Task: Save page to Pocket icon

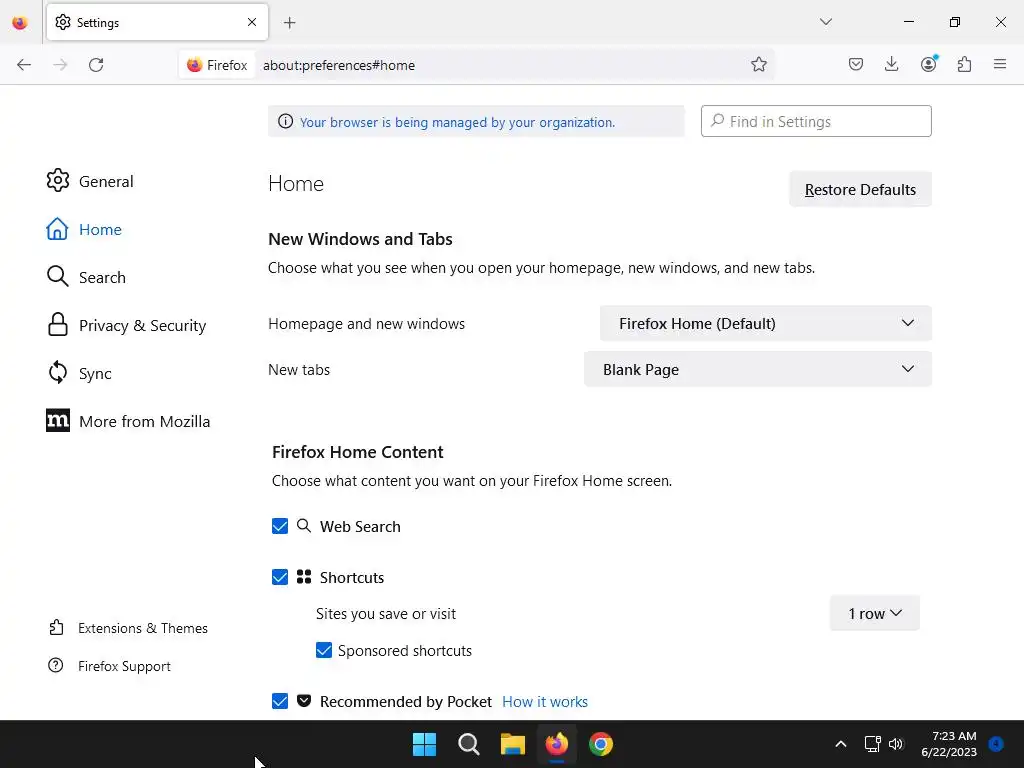Action: coord(856,64)
